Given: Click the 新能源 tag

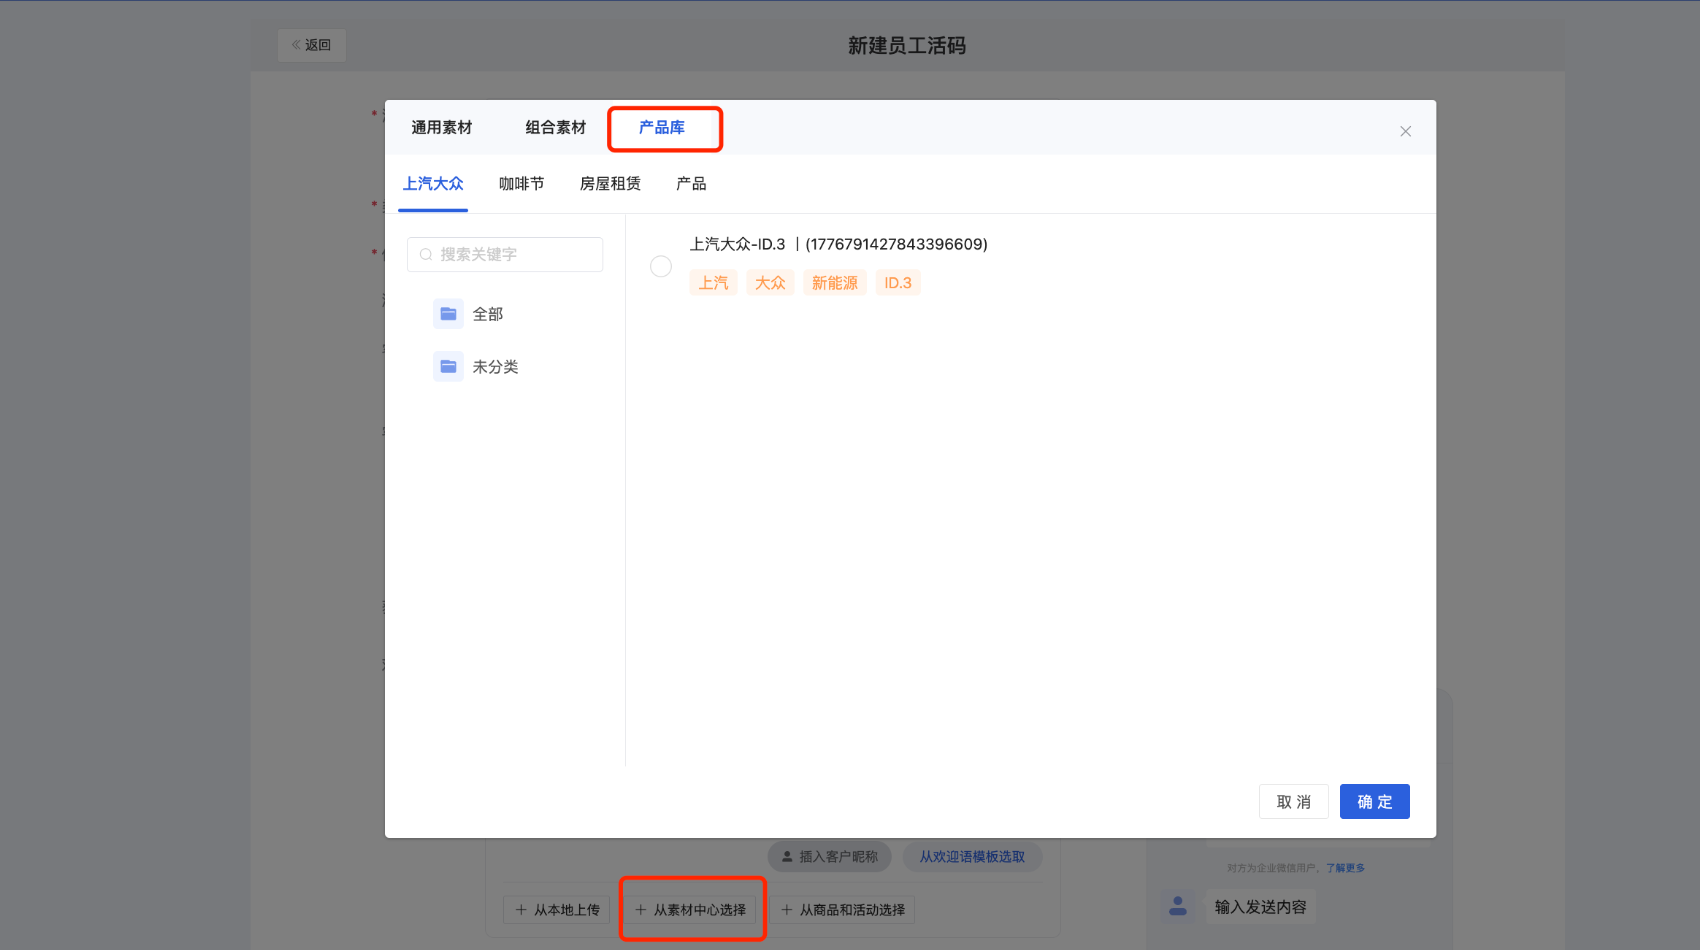Looking at the screenshot, I should tap(835, 283).
